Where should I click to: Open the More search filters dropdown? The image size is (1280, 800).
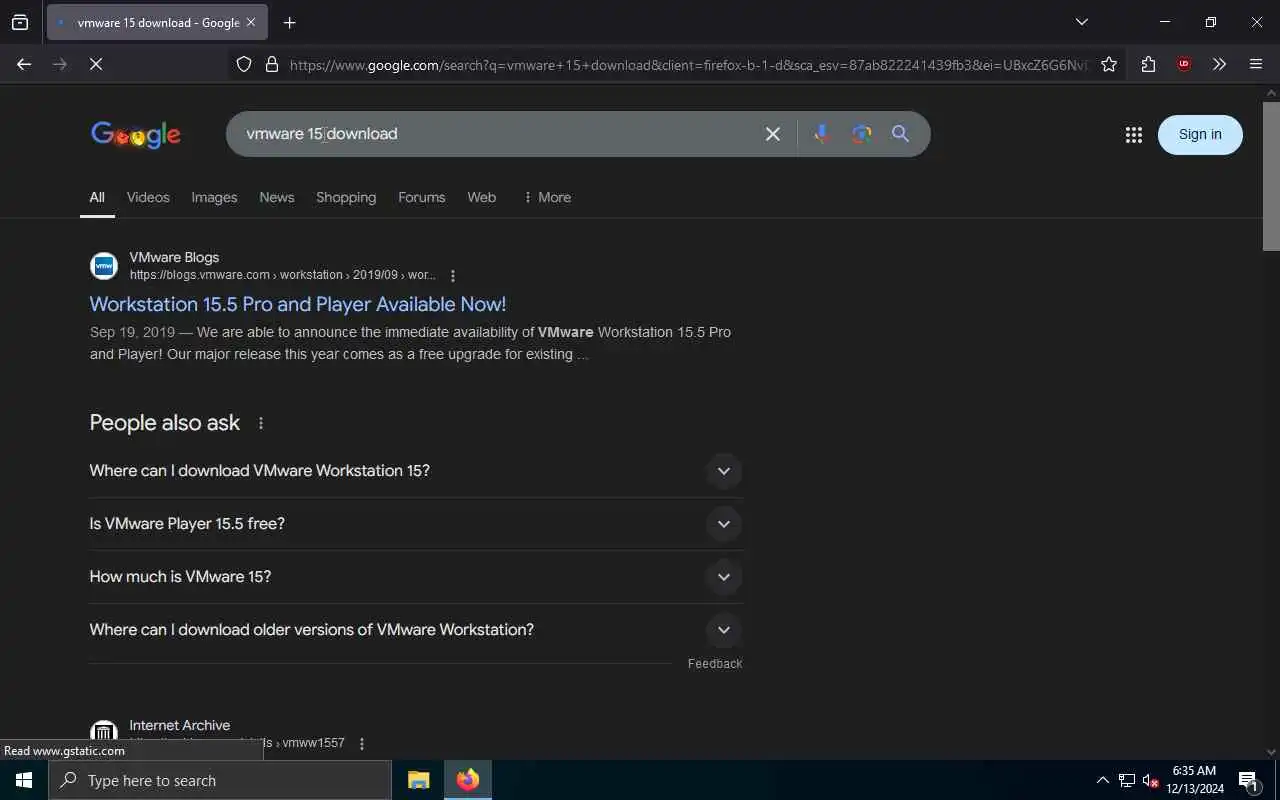[x=547, y=197]
